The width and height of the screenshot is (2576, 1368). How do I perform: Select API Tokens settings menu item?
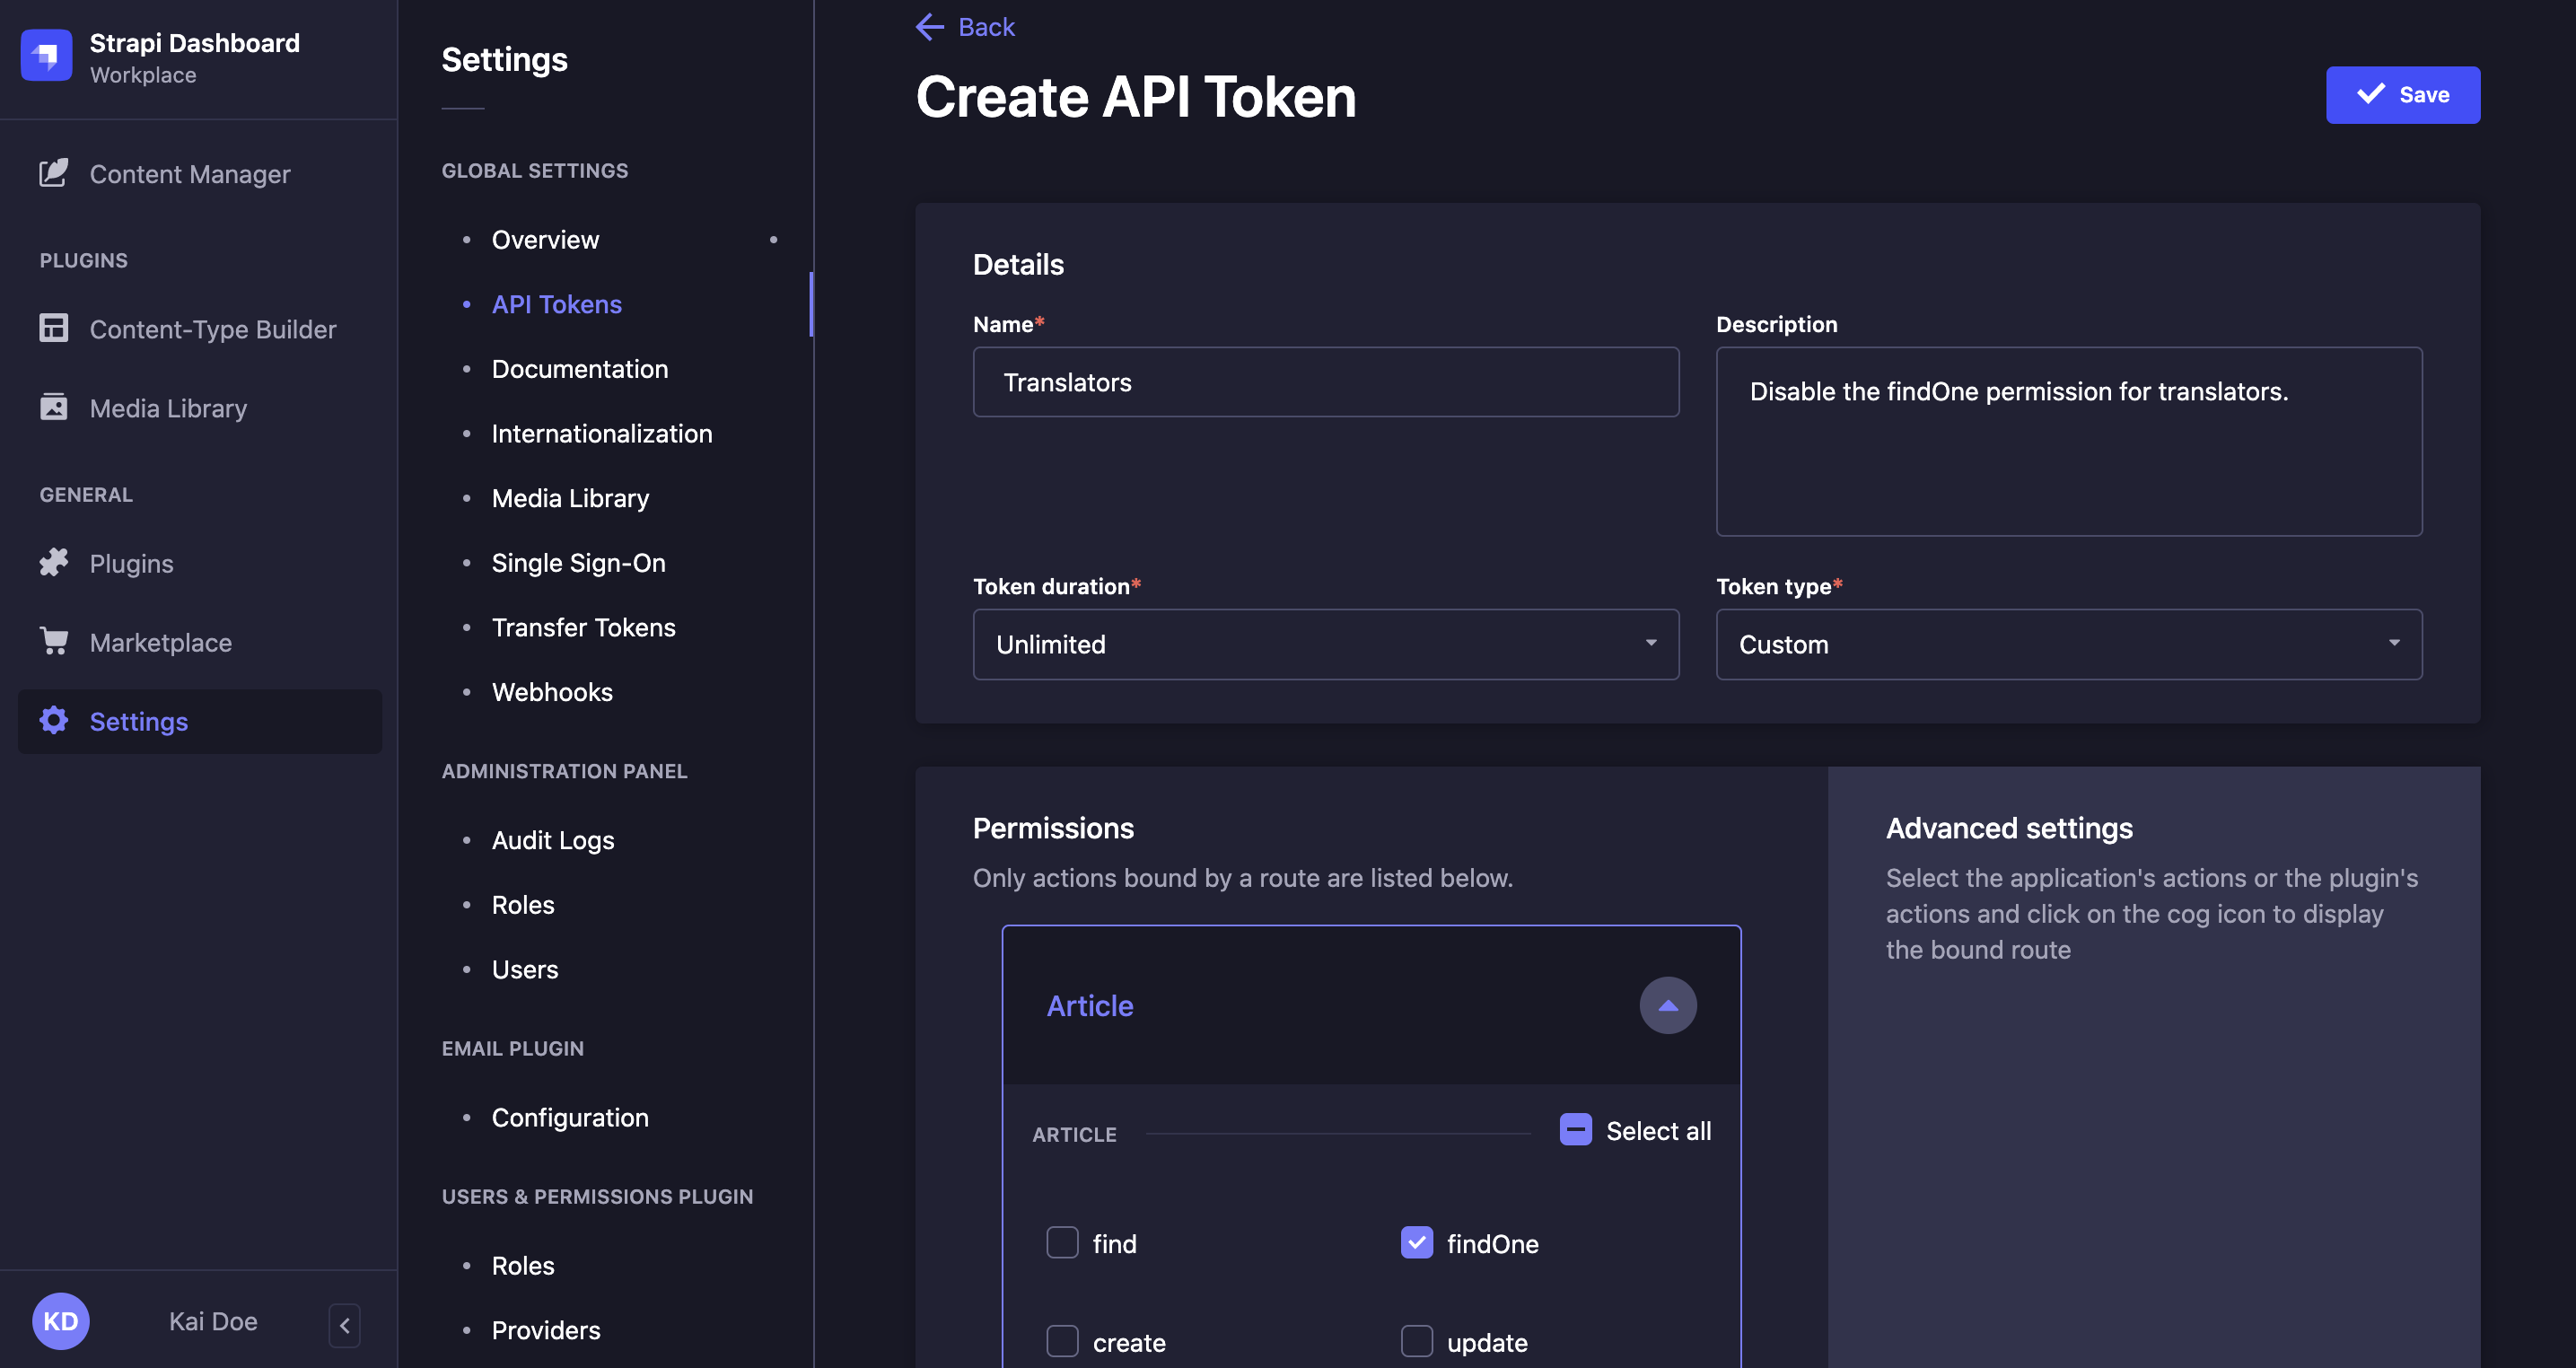(557, 302)
